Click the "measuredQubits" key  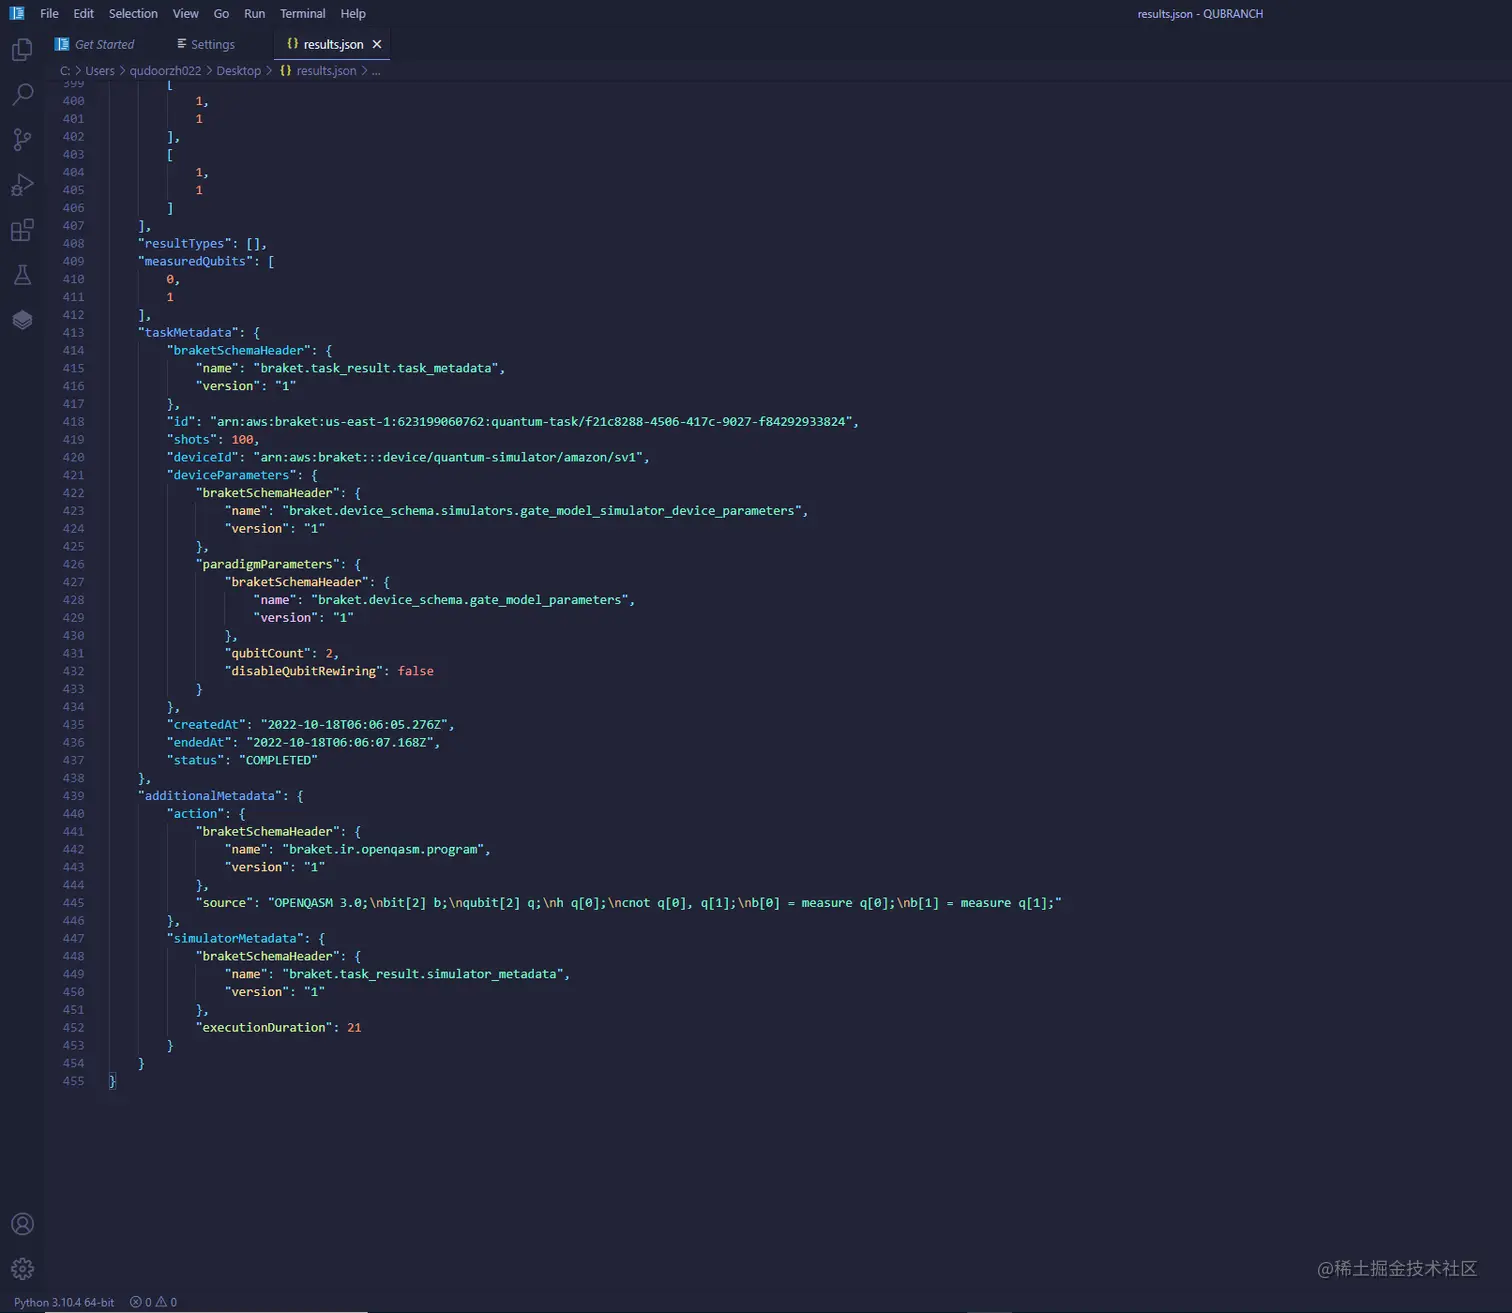point(195,262)
